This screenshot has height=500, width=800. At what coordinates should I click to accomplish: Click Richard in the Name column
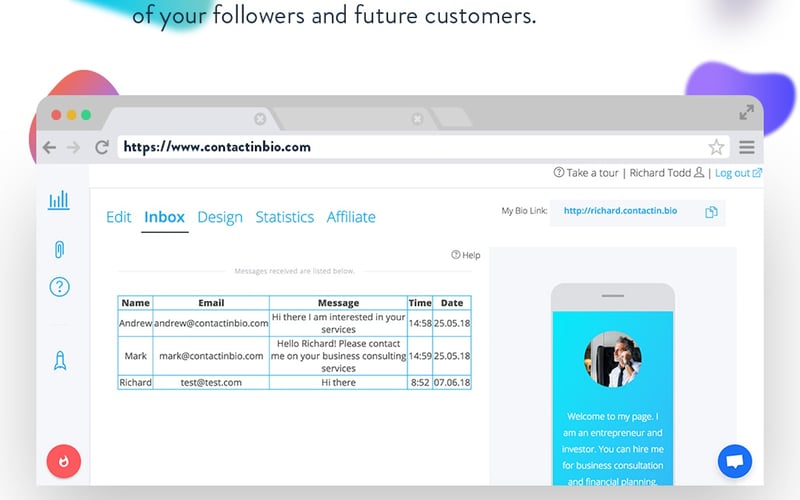(135, 382)
